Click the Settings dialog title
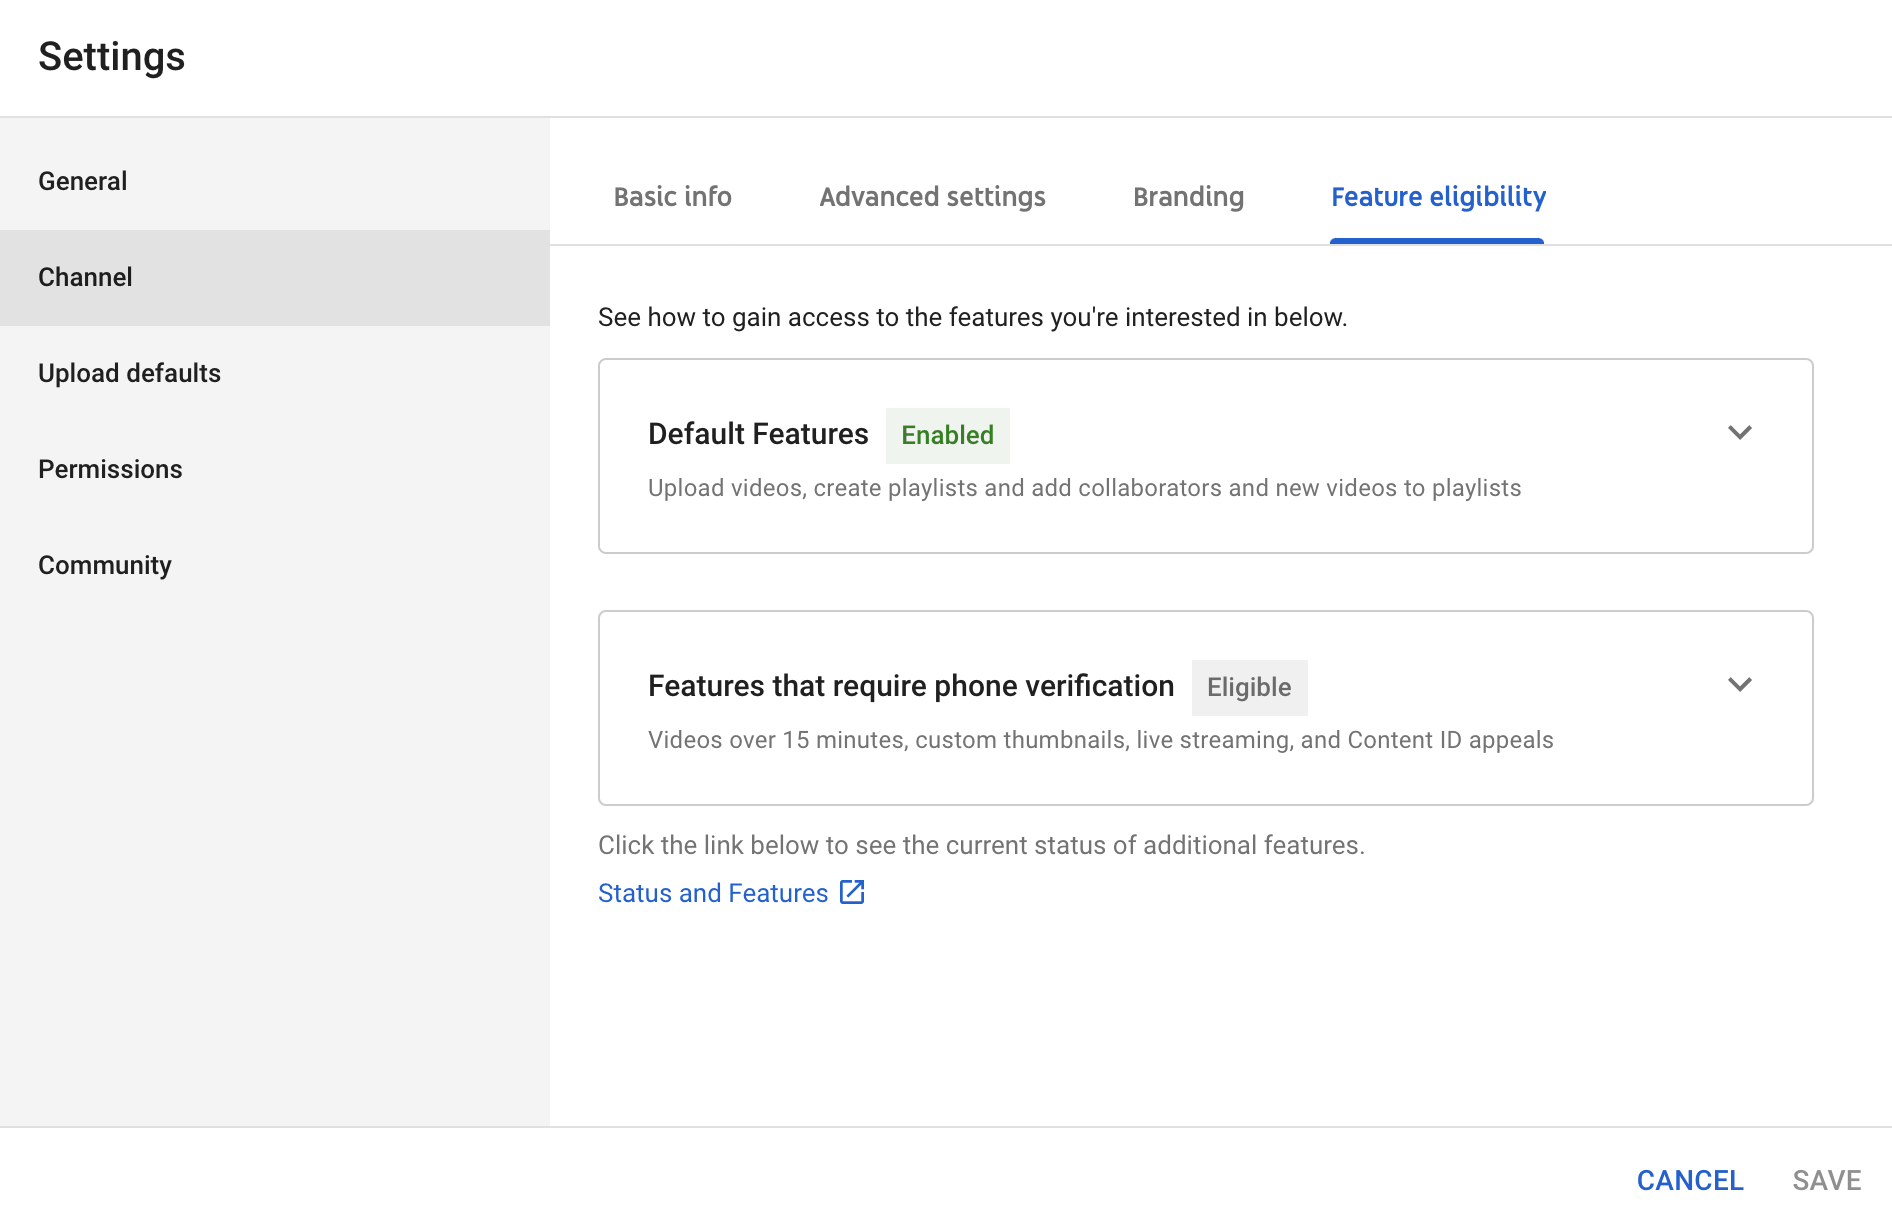The image size is (1892, 1218). coord(112,57)
